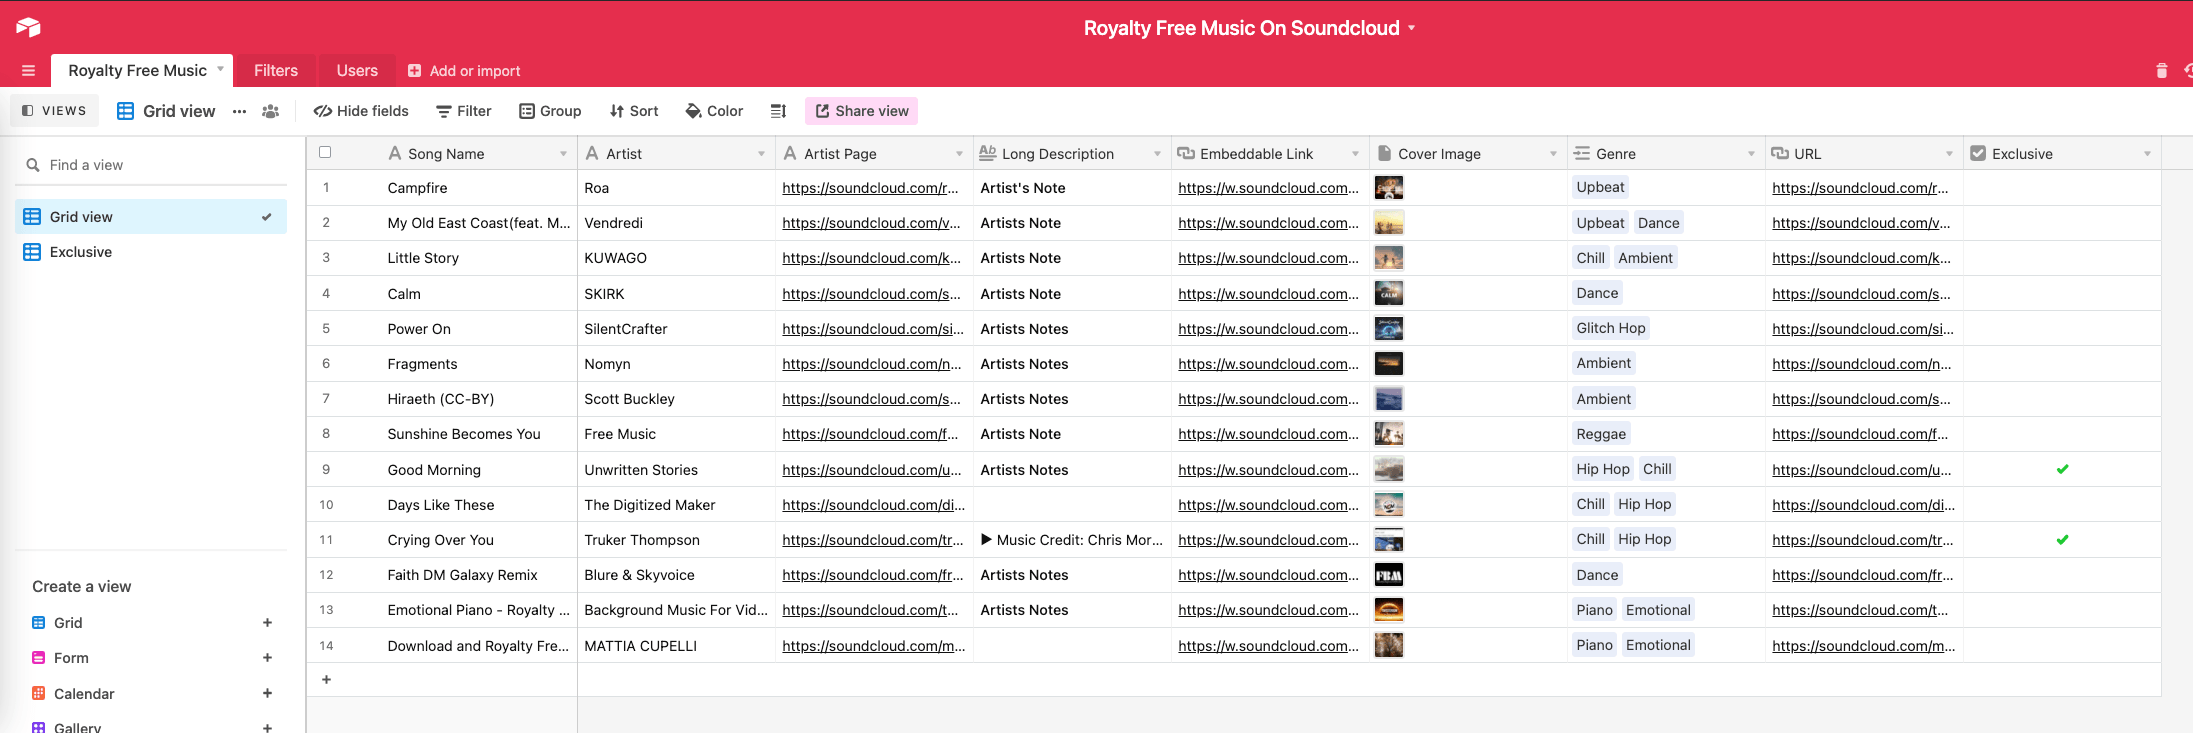Open the Filter tool
The height and width of the screenshot is (733, 2193).
(464, 111)
